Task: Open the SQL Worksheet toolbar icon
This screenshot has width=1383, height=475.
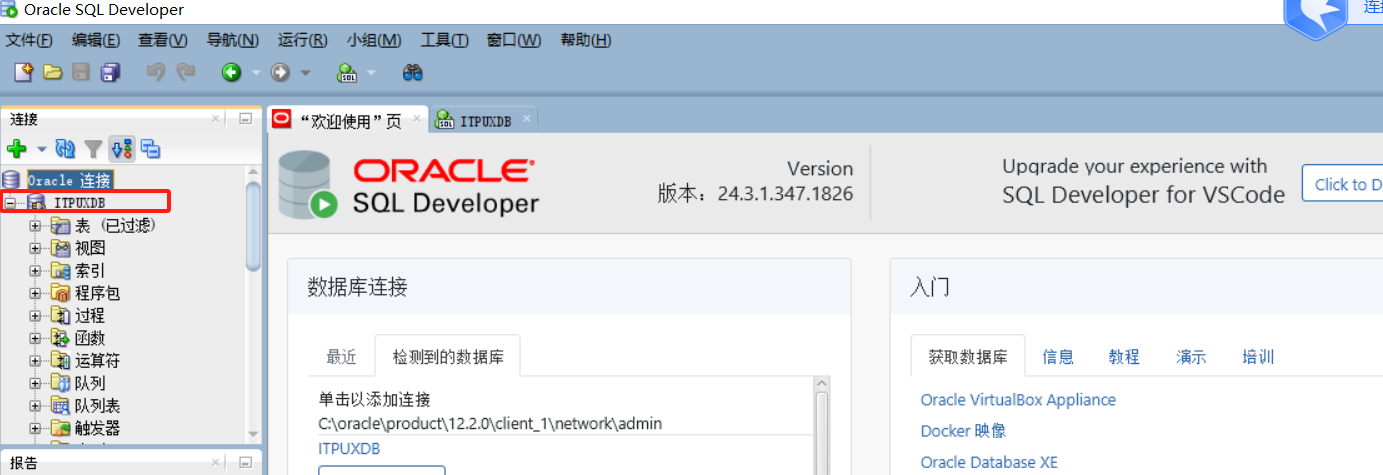Action: [347, 72]
